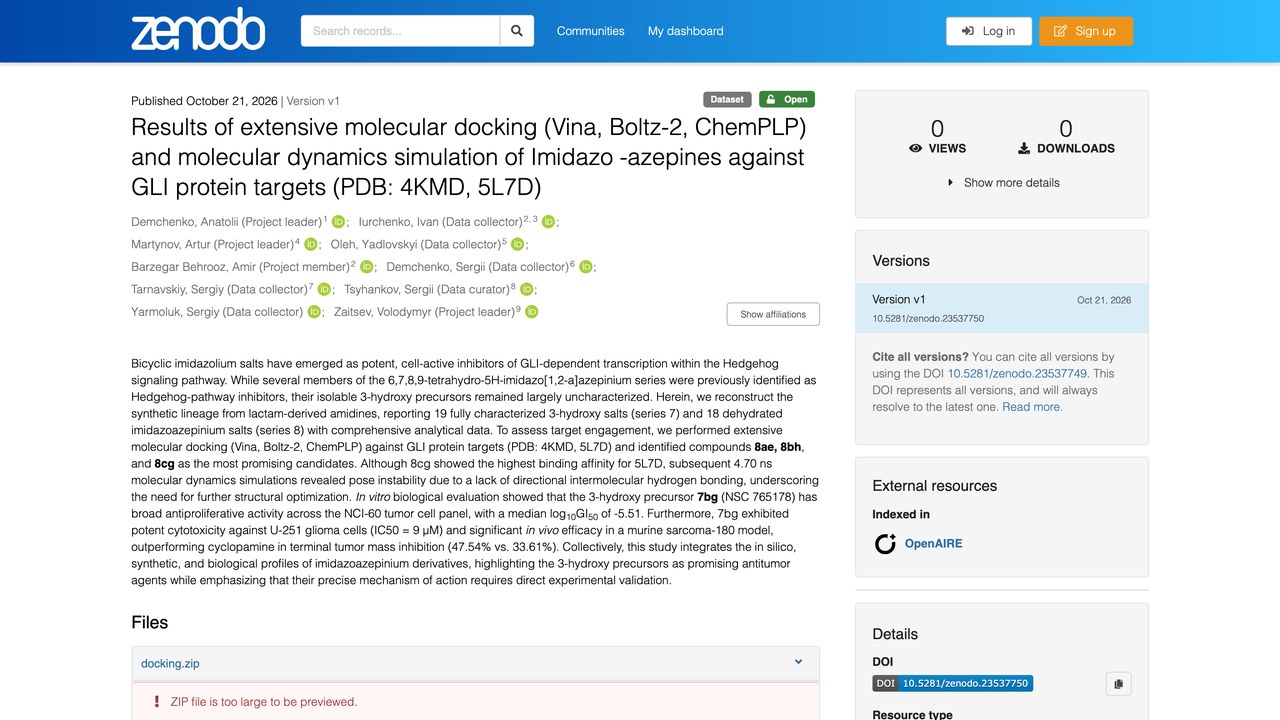This screenshot has height=720, width=1280.
Task: Copy the DOI with clipboard icon
Action: [1118, 684]
